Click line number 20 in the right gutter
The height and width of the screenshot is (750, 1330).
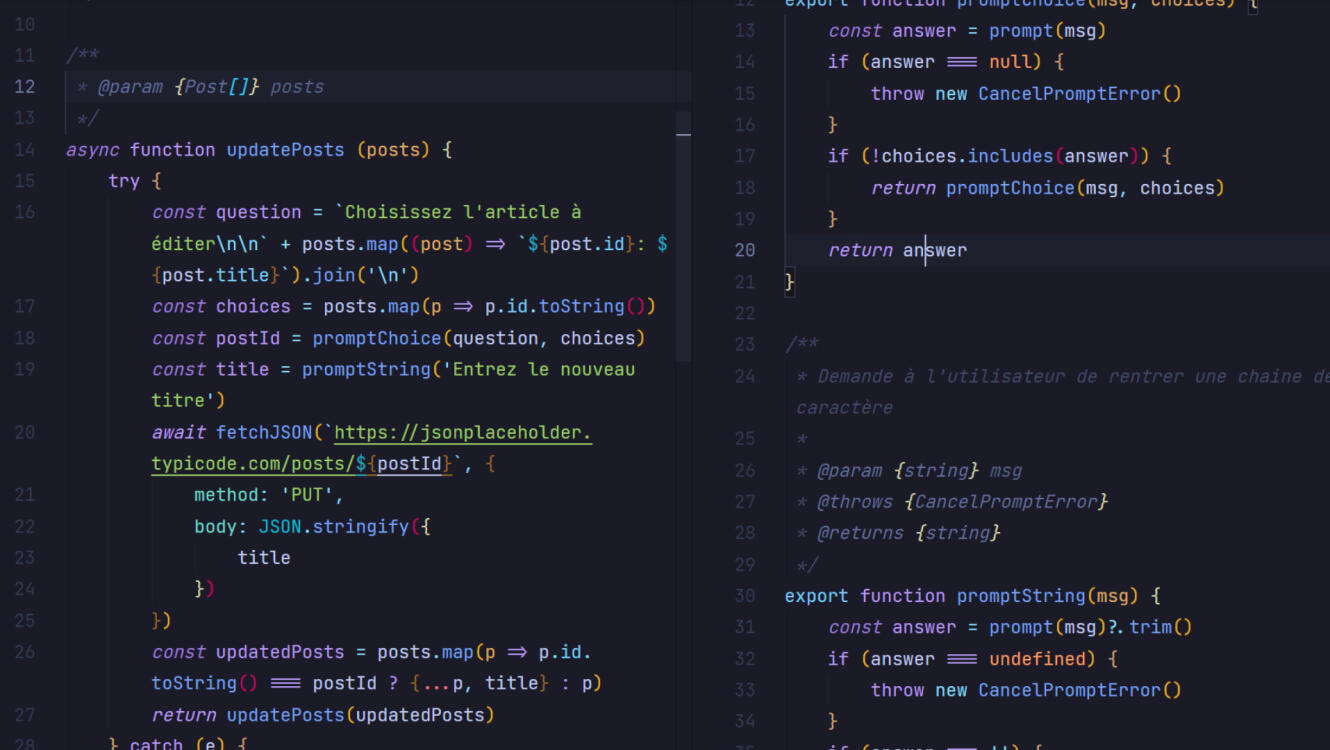pos(745,250)
